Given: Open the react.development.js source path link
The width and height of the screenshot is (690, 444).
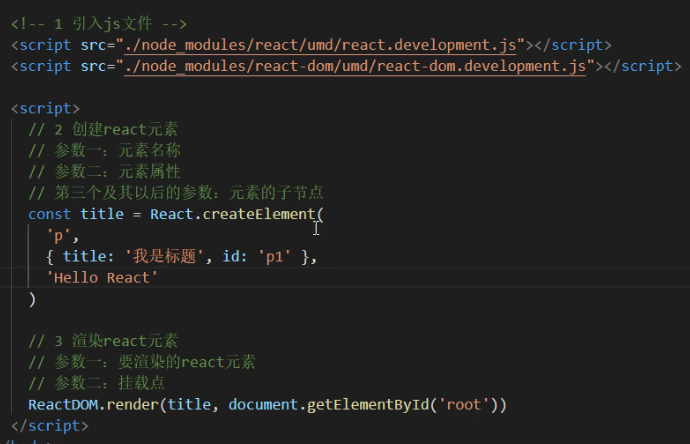Looking at the screenshot, I should click(x=320, y=45).
